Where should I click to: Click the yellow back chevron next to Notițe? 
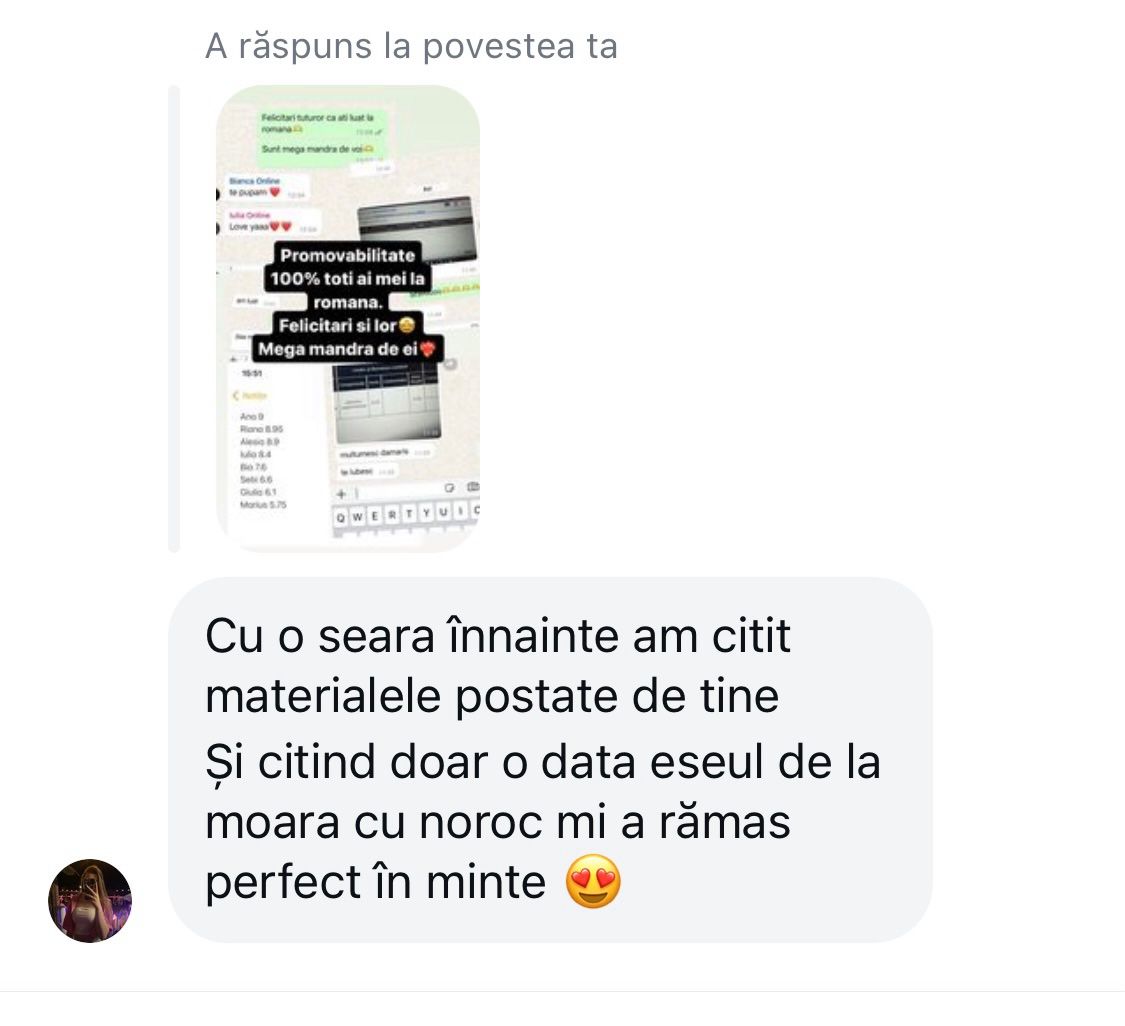point(236,395)
